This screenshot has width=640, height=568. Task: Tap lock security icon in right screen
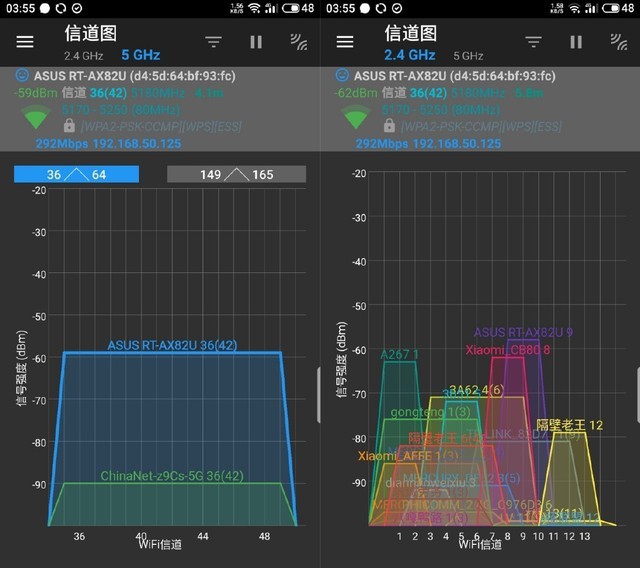click(x=389, y=126)
